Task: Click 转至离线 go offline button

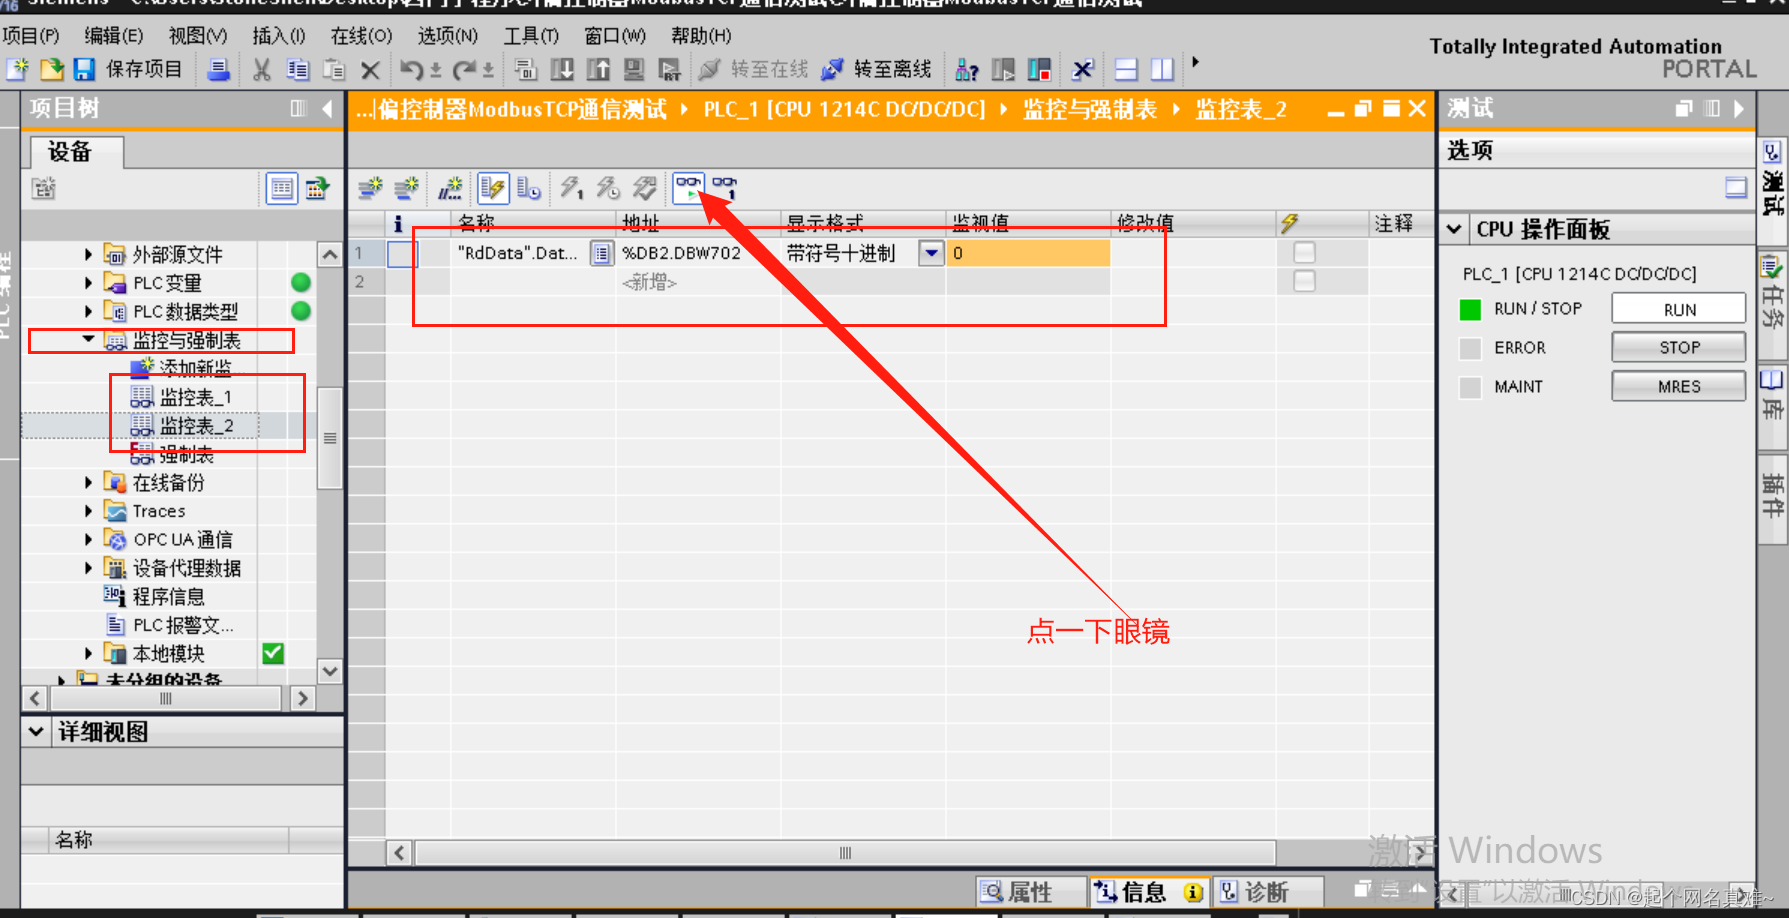Action: [876, 69]
